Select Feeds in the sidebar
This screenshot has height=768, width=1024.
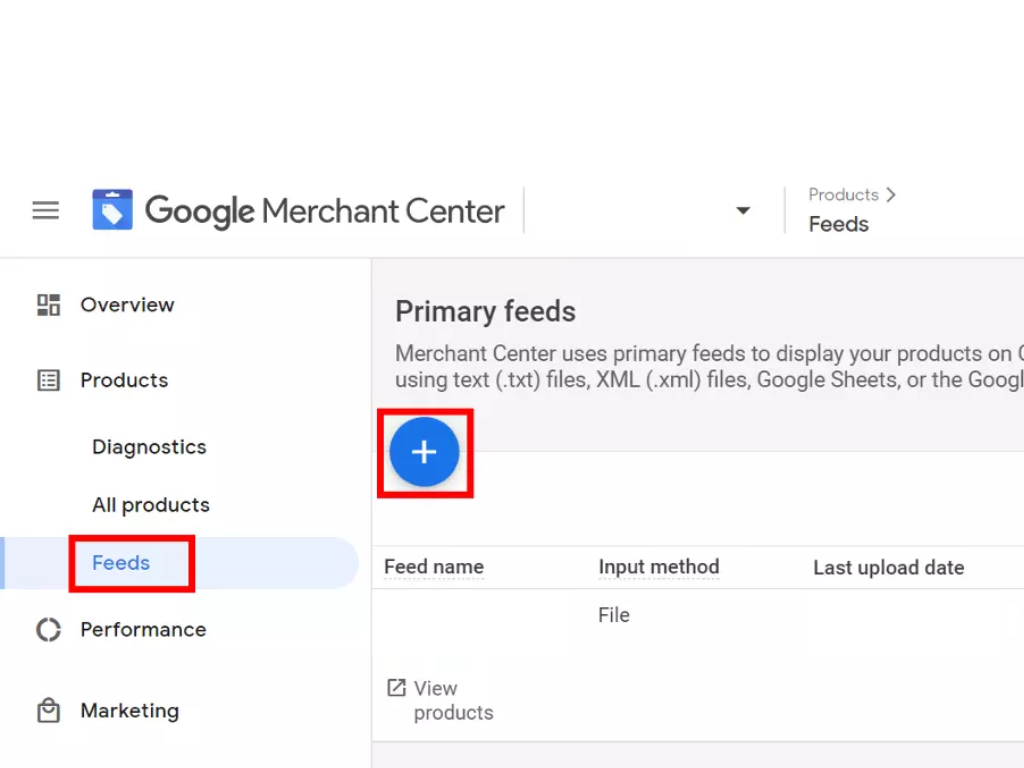(121, 563)
